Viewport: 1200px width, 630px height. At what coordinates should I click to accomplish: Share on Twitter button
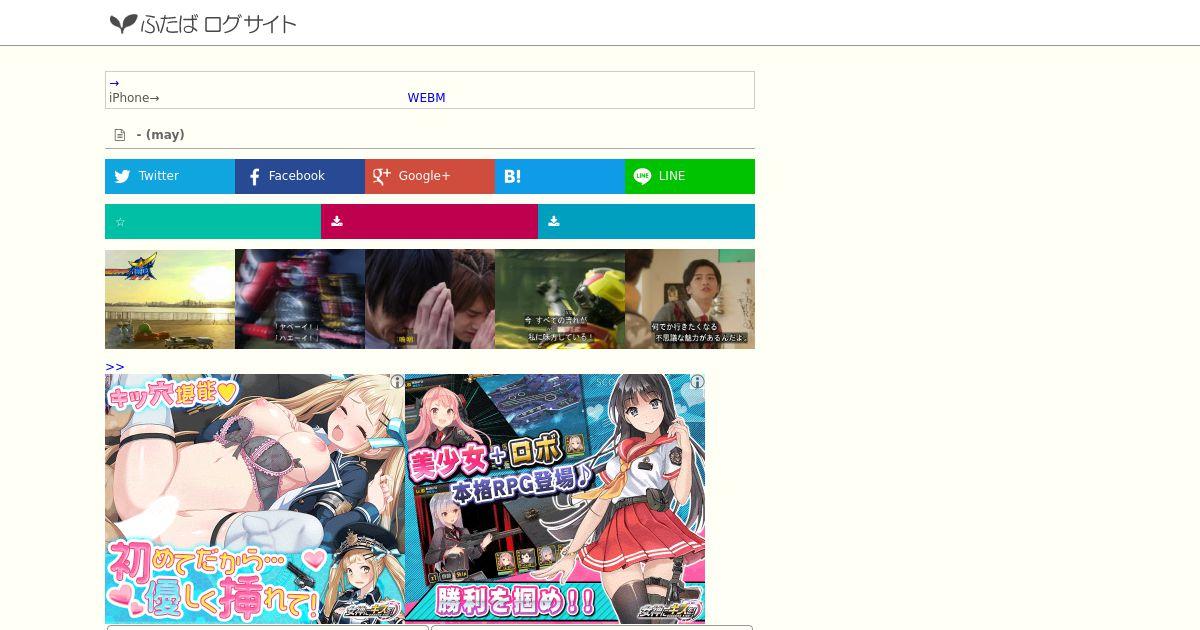(170, 176)
